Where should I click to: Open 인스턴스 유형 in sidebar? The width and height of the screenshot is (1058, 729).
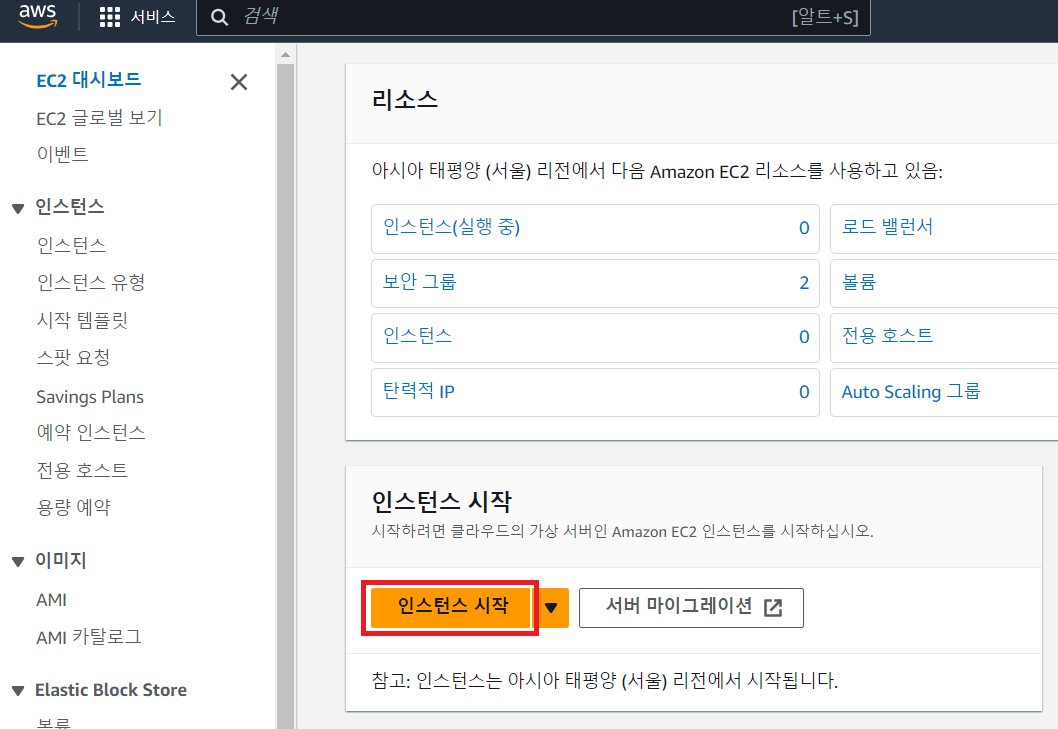point(90,282)
